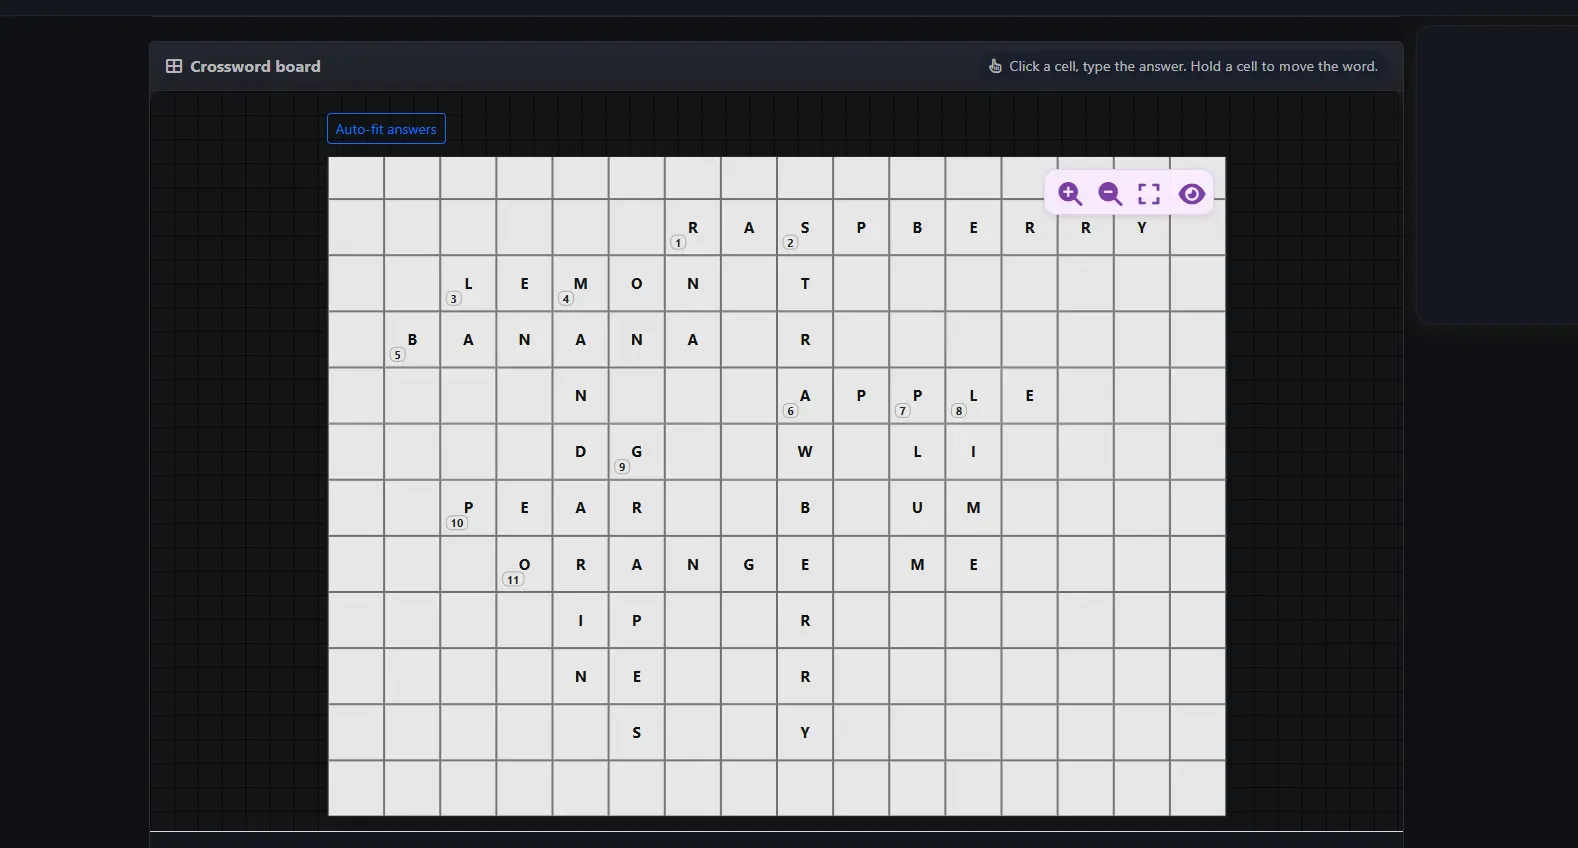This screenshot has height=848, width=1578.
Task: Select cell 11 starting ORANGE
Action: click(x=524, y=564)
